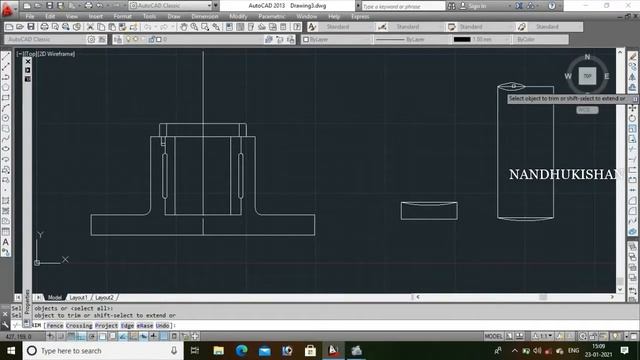The width and height of the screenshot is (640, 360).
Task: Activate the Pan hand tool
Action: (x=184, y=27)
